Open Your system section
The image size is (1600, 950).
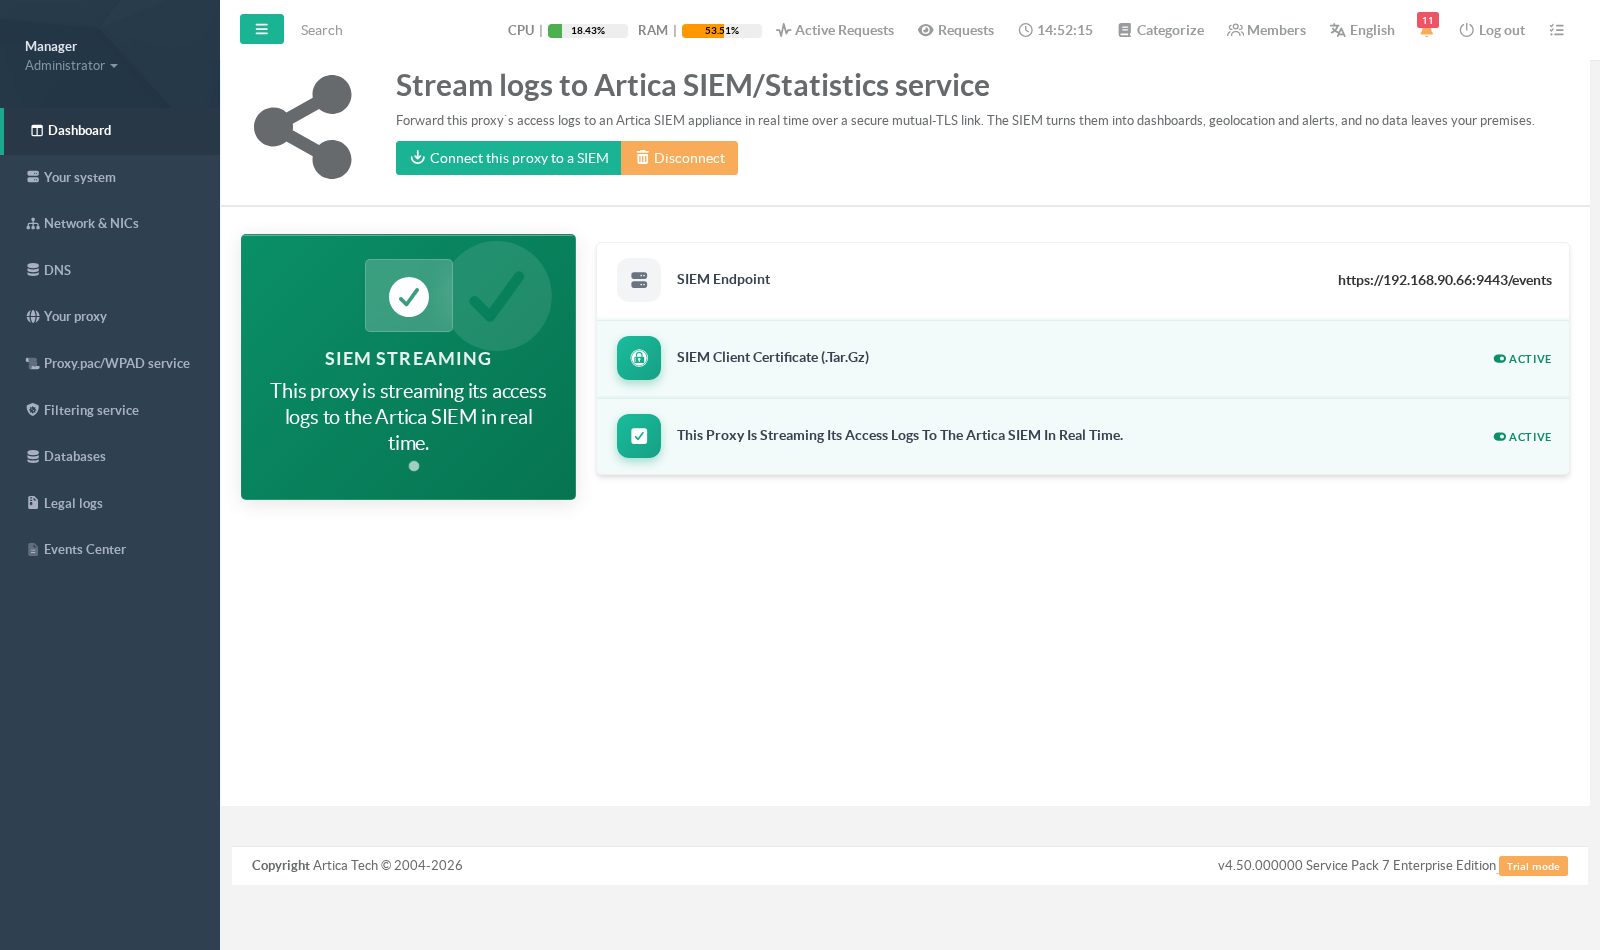pyautogui.click(x=110, y=177)
